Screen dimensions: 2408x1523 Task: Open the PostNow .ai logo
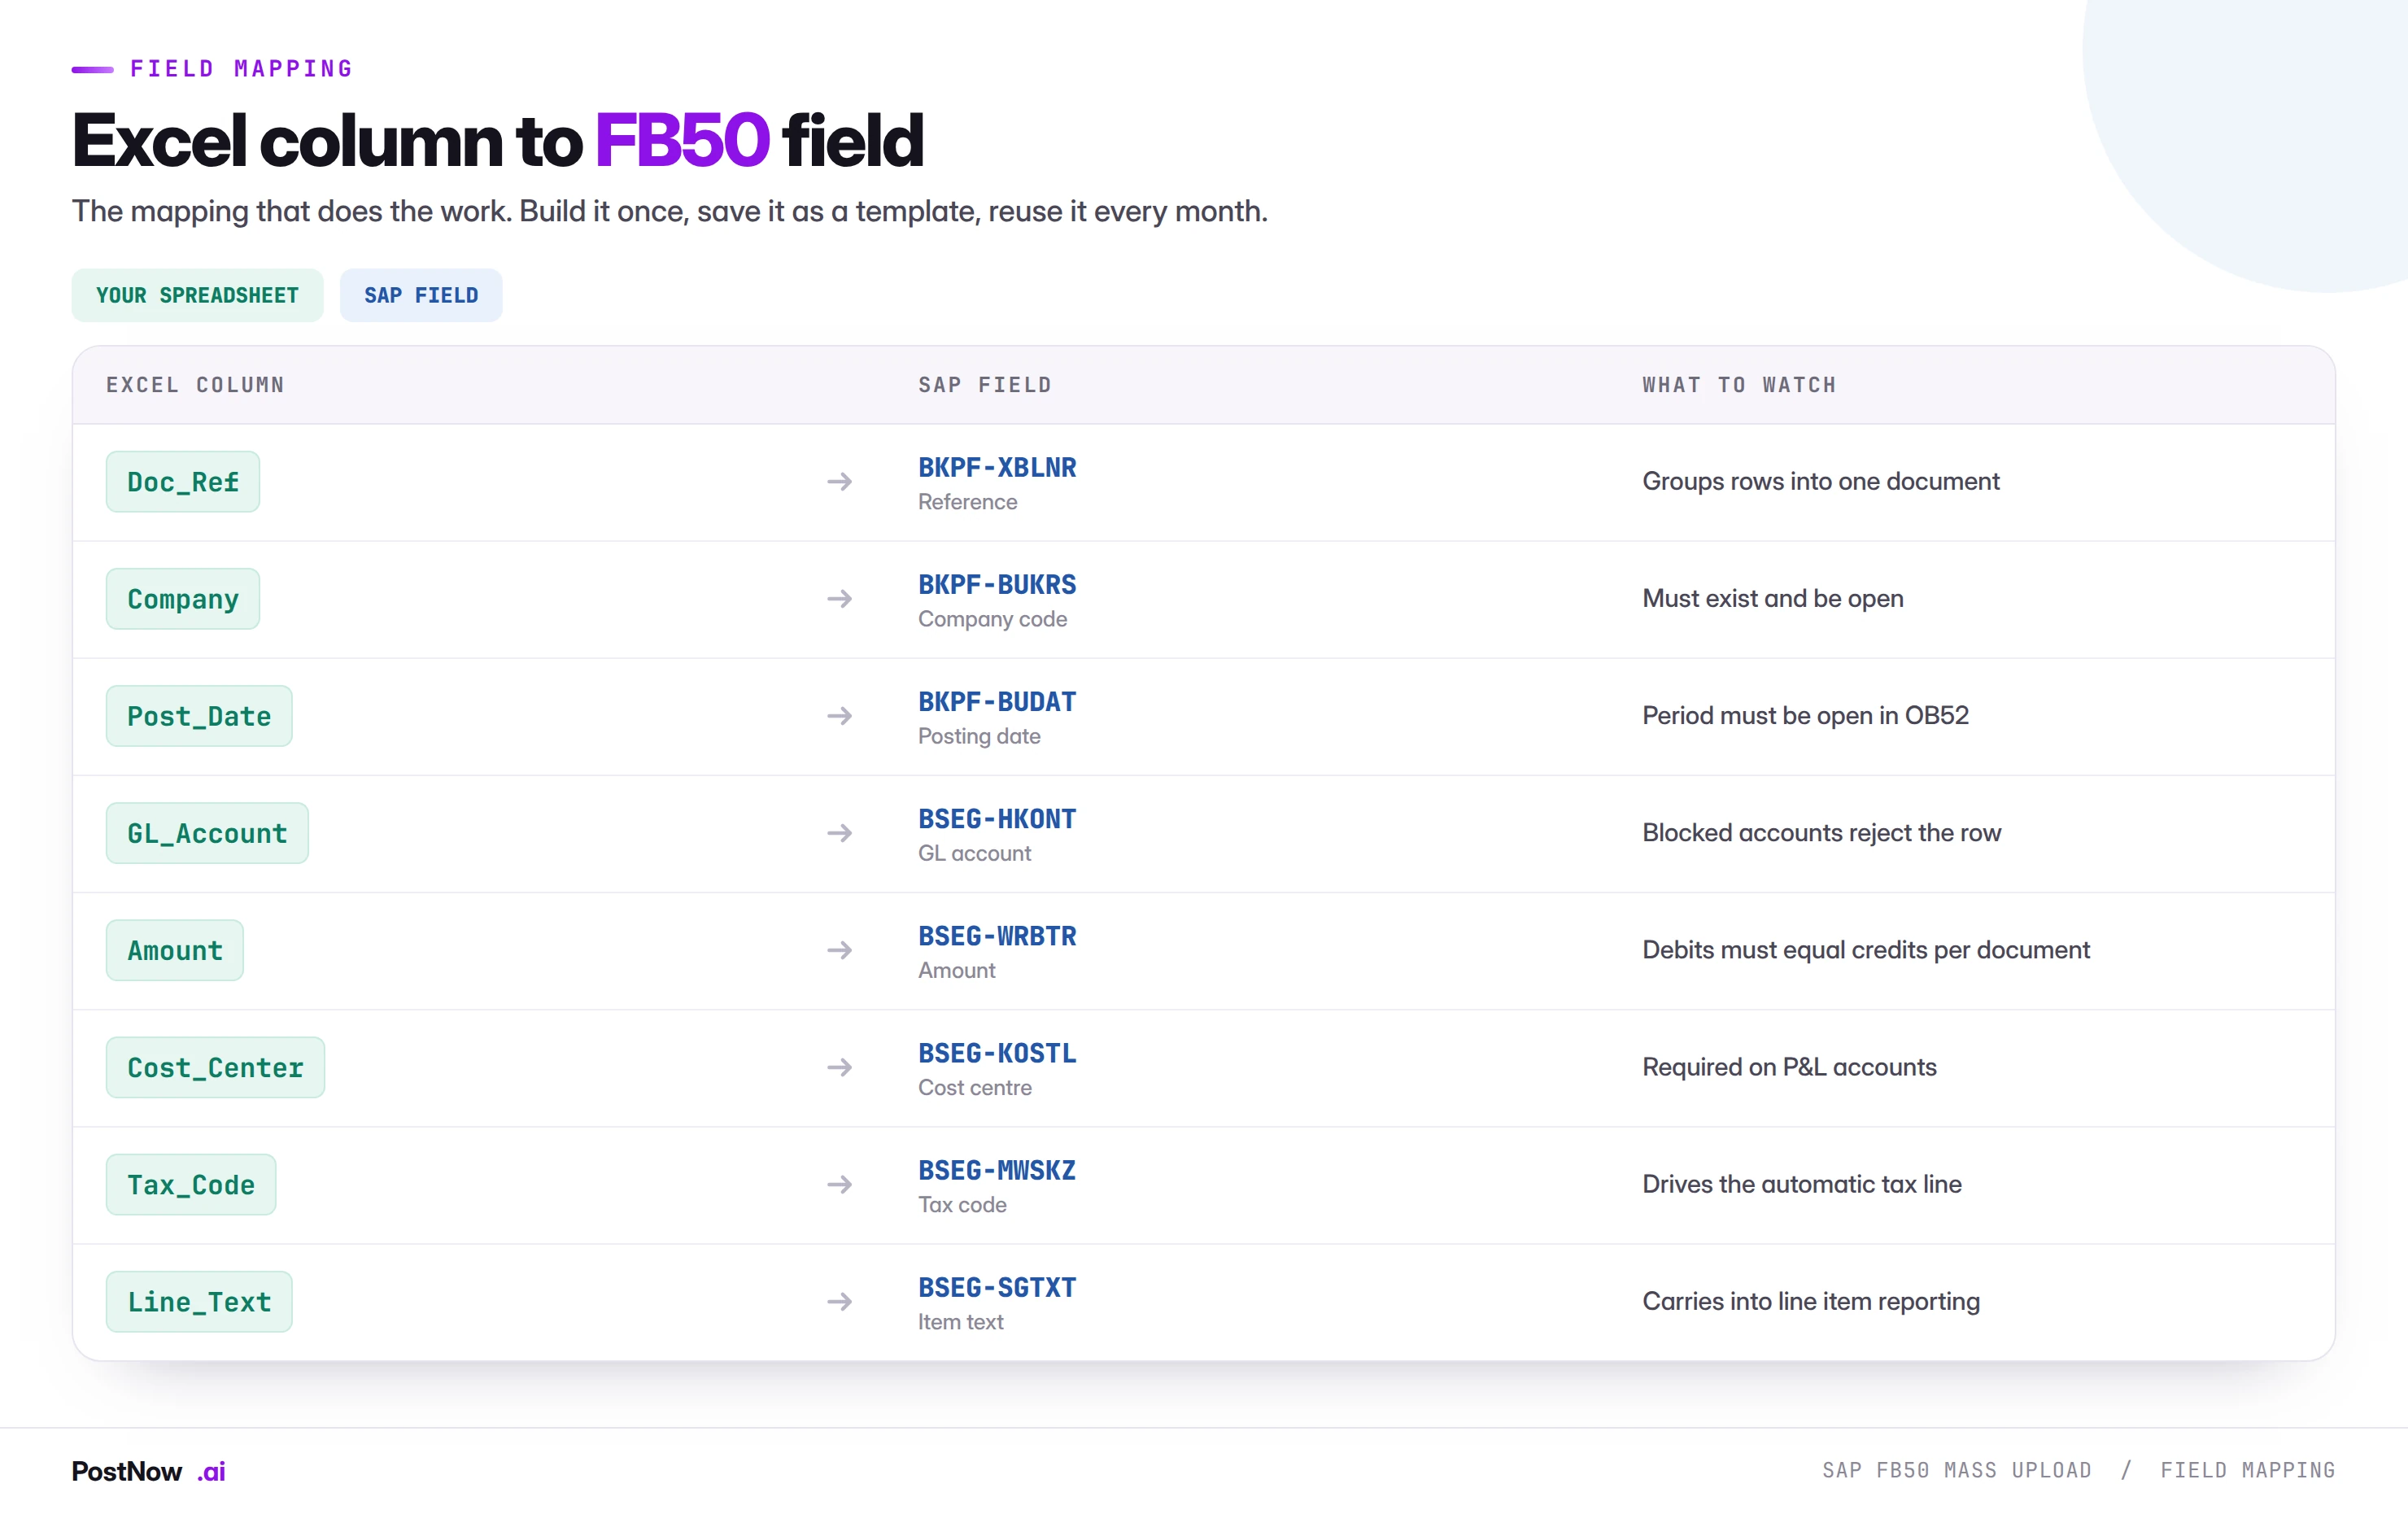click(x=148, y=1471)
